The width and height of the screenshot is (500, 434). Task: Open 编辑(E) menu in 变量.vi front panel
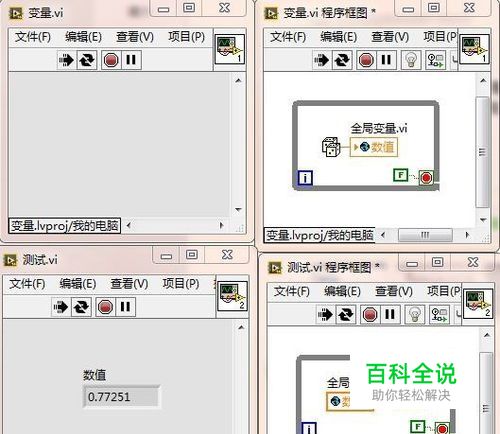click(84, 37)
